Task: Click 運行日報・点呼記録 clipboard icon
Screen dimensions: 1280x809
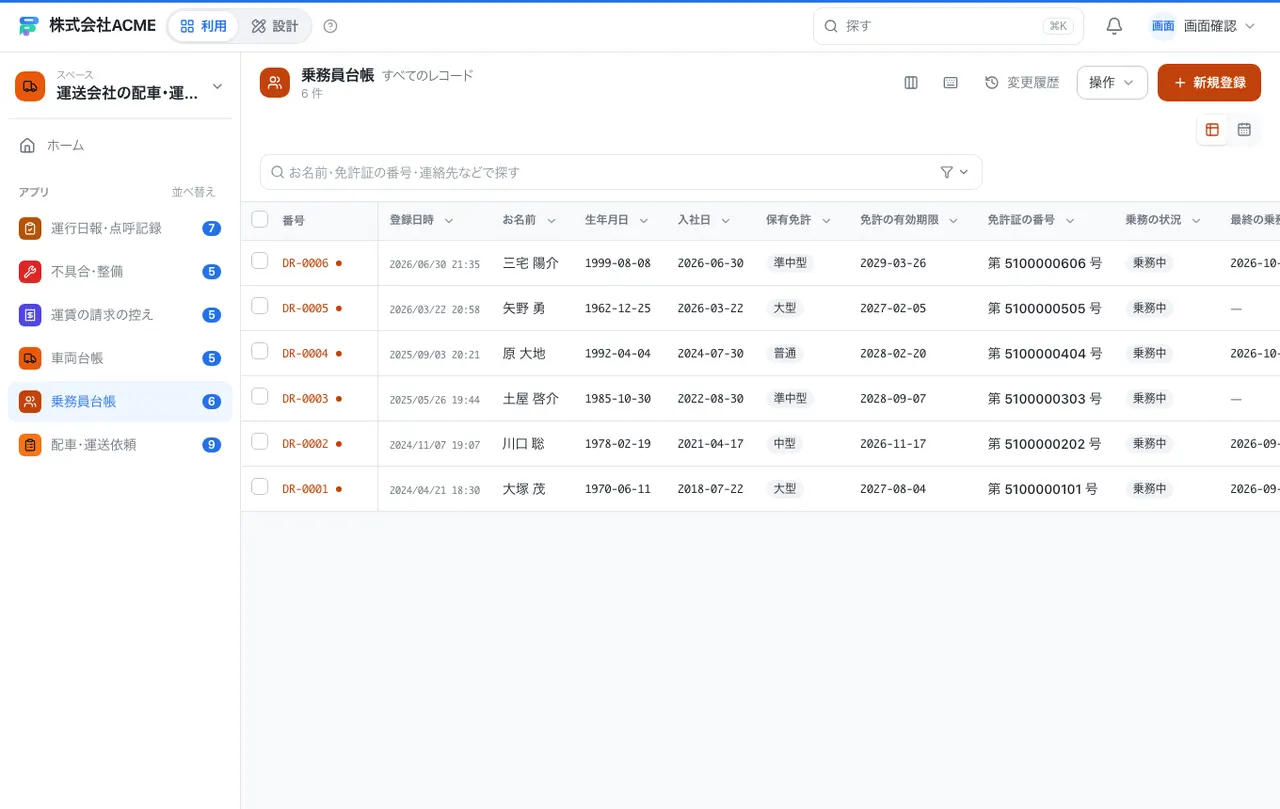Action: click(30, 228)
